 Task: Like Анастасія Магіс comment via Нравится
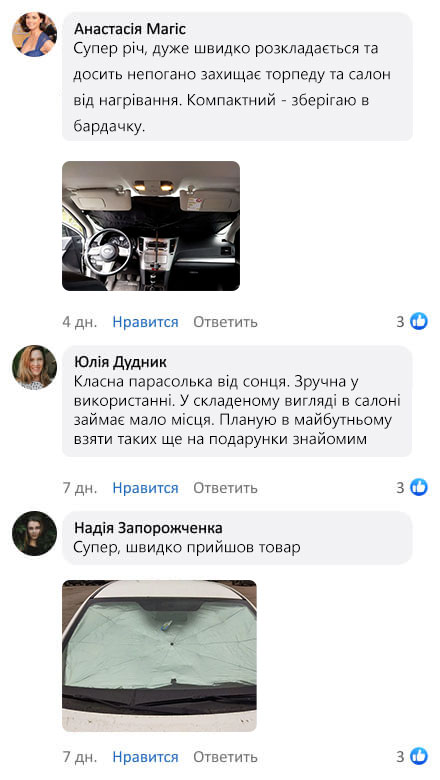[x=145, y=322]
